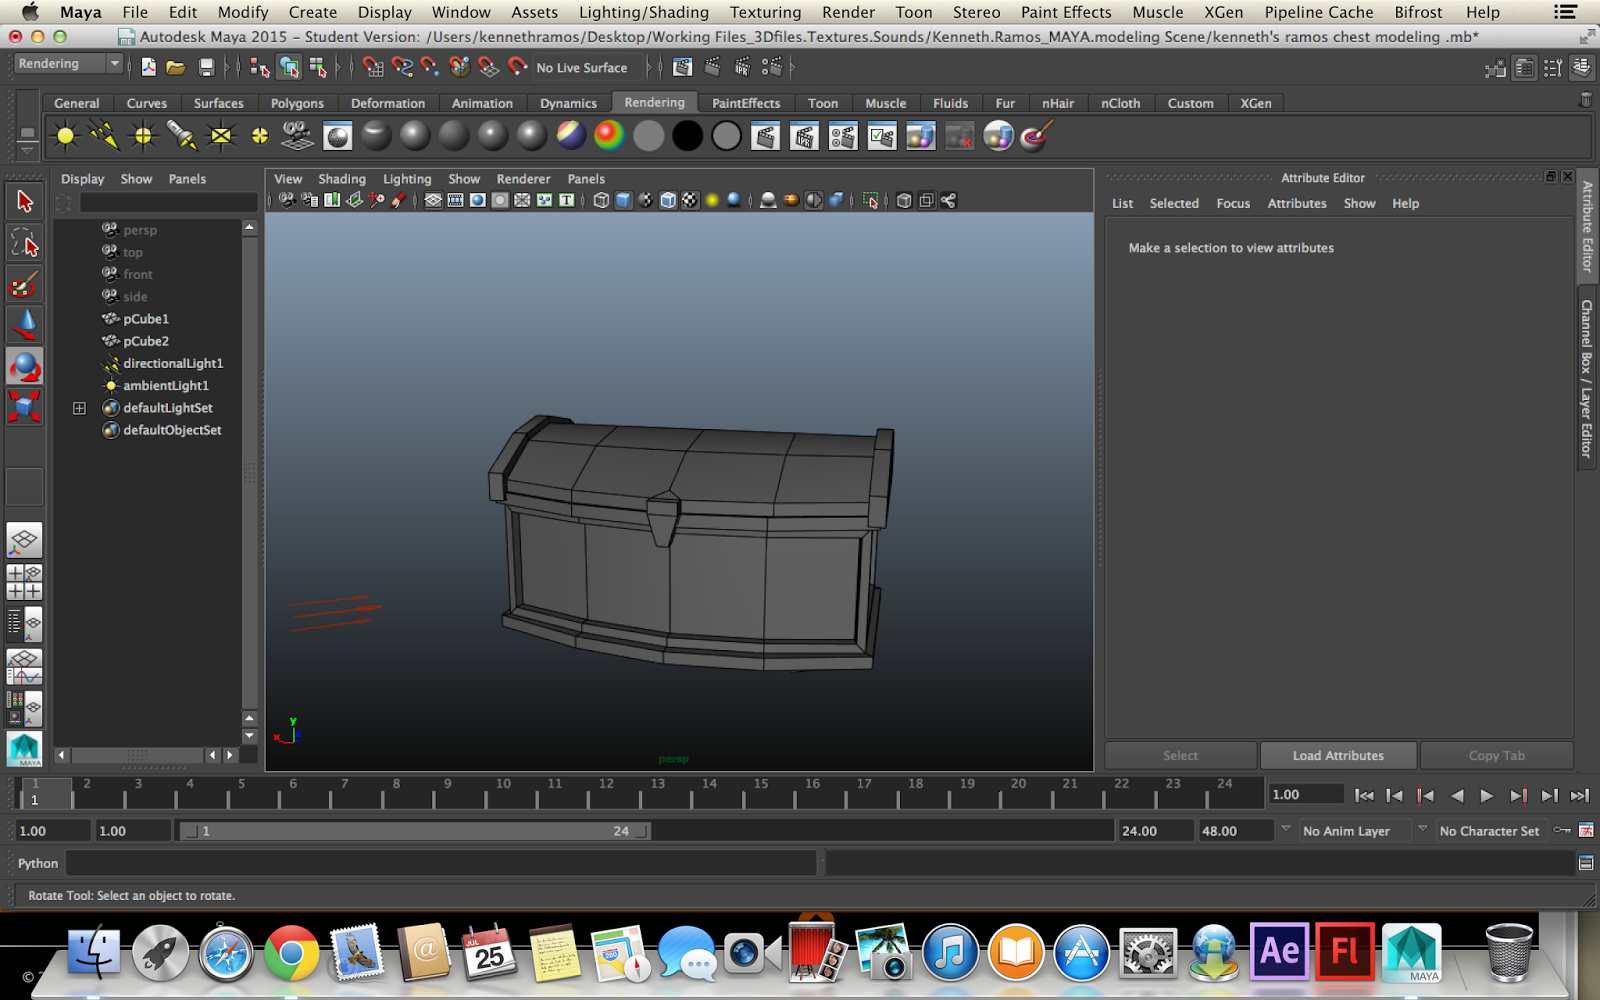Viewport: 1600px width, 1000px height.
Task: Enable smooth shading in the viewport toolbar
Action: click(622, 199)
